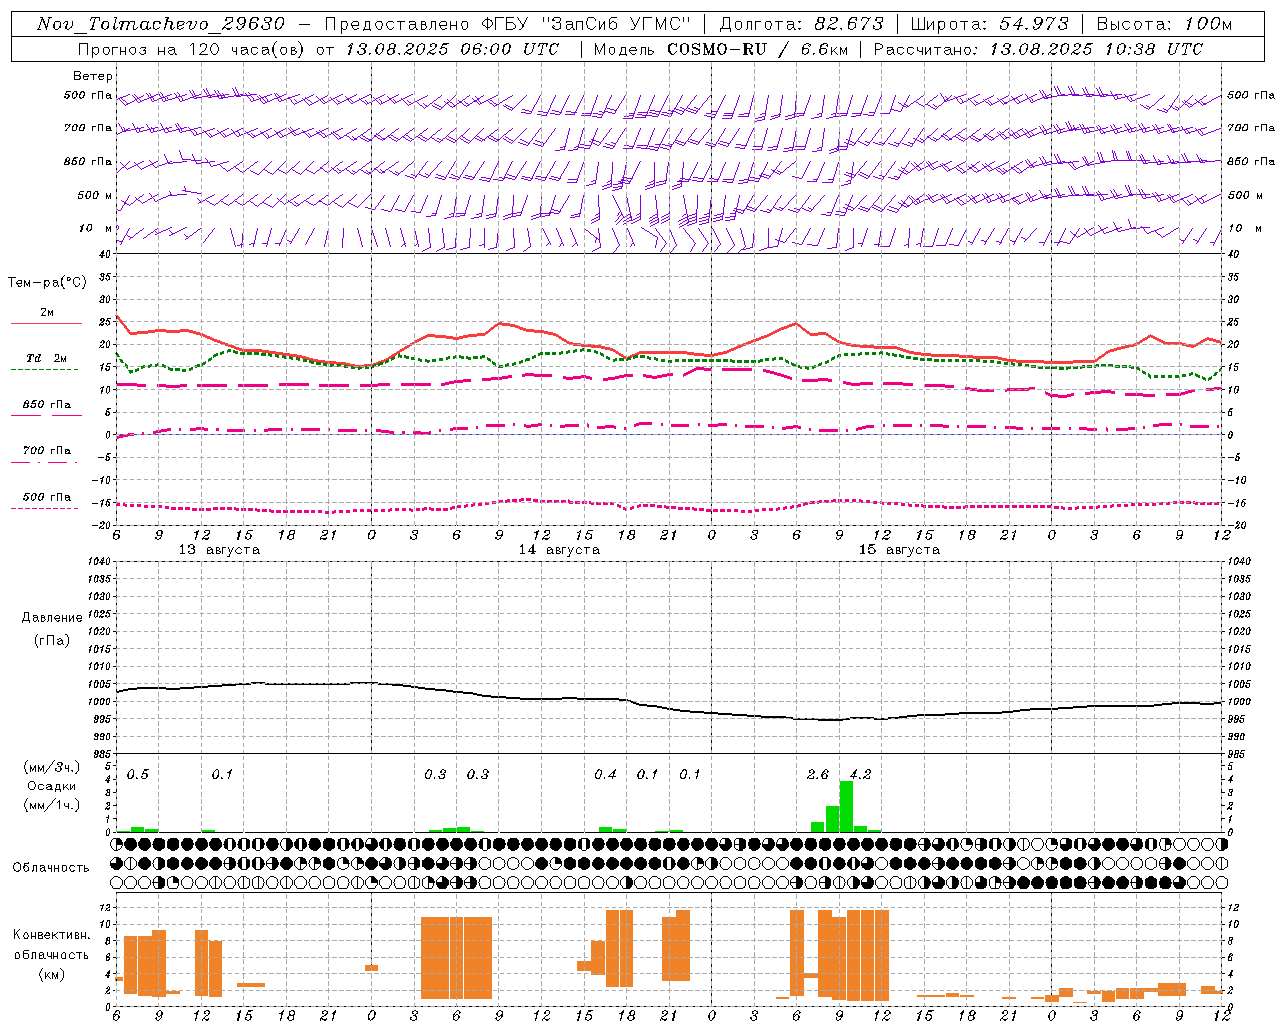Click the forecast text Прогноз на 120 часа(ов)
Screen dimensions: 1280x1024
click(x=190, y=49)
